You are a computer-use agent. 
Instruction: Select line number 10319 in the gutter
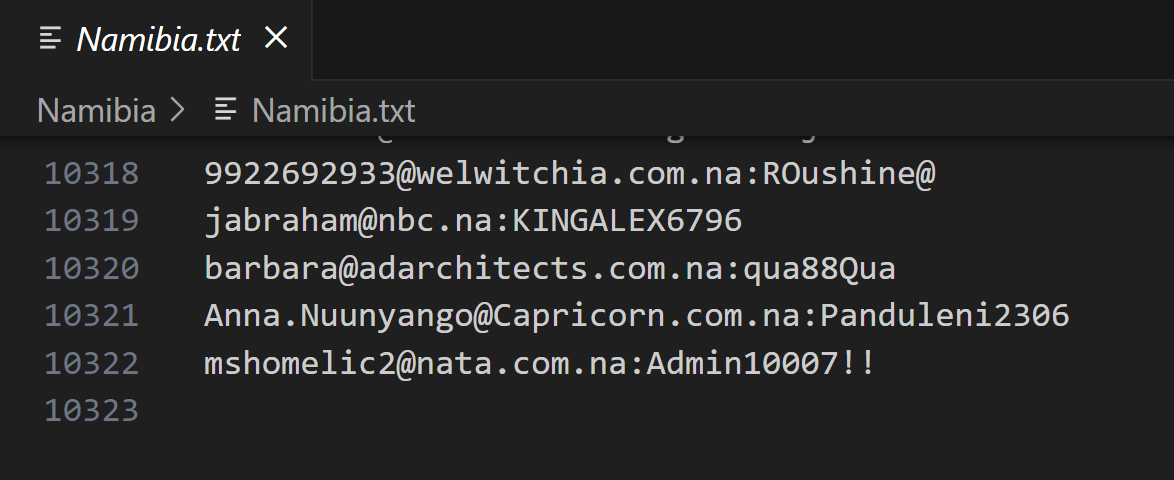coord(92,221)
